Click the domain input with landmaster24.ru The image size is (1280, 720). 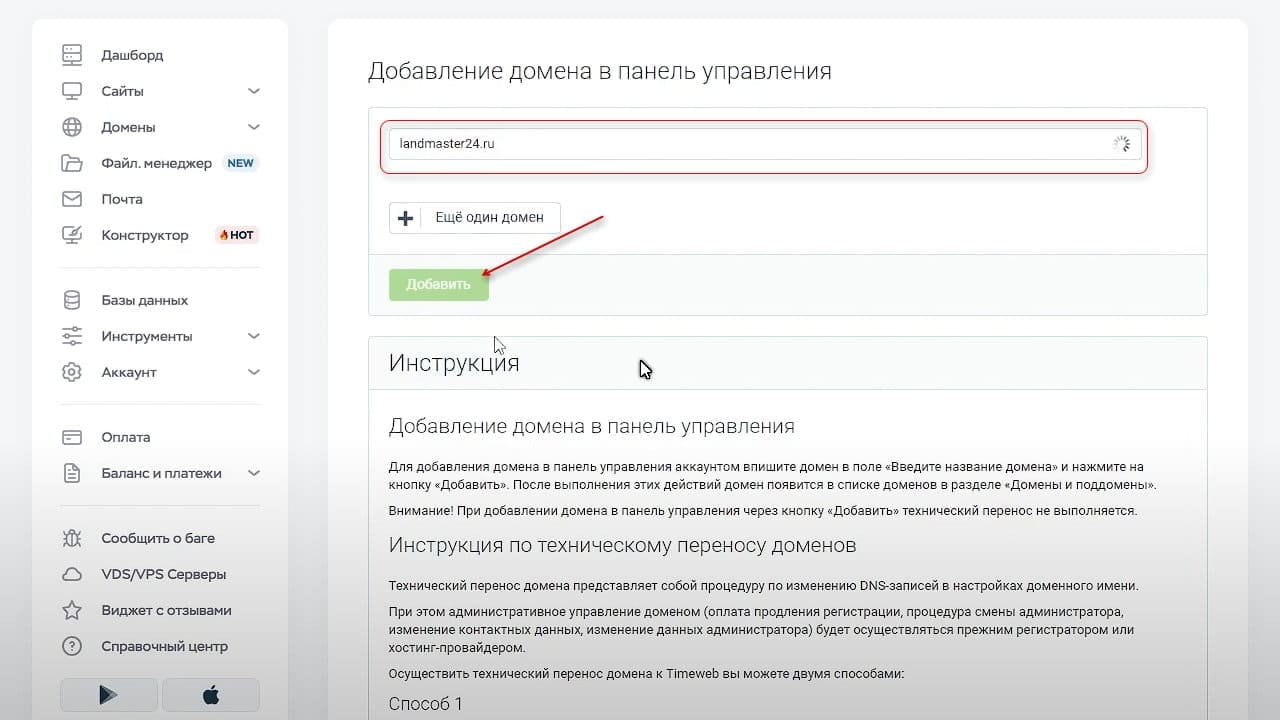click(765, 144)
